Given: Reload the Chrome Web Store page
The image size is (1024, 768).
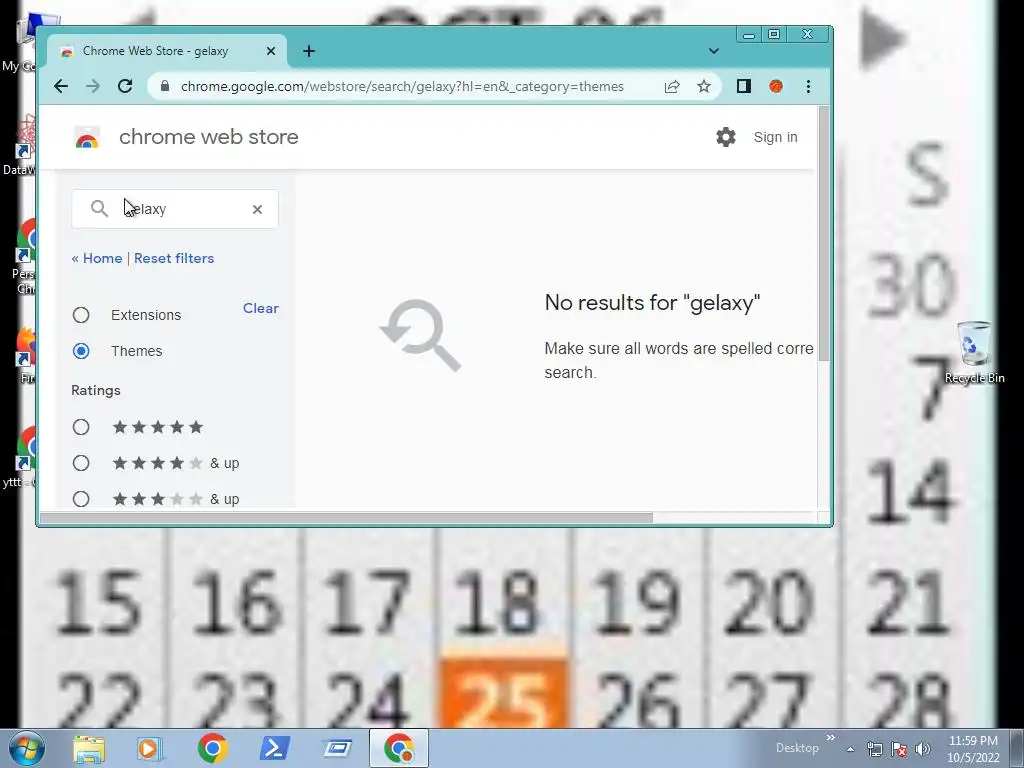Looking at the screenshot, I should click(125, 86).
